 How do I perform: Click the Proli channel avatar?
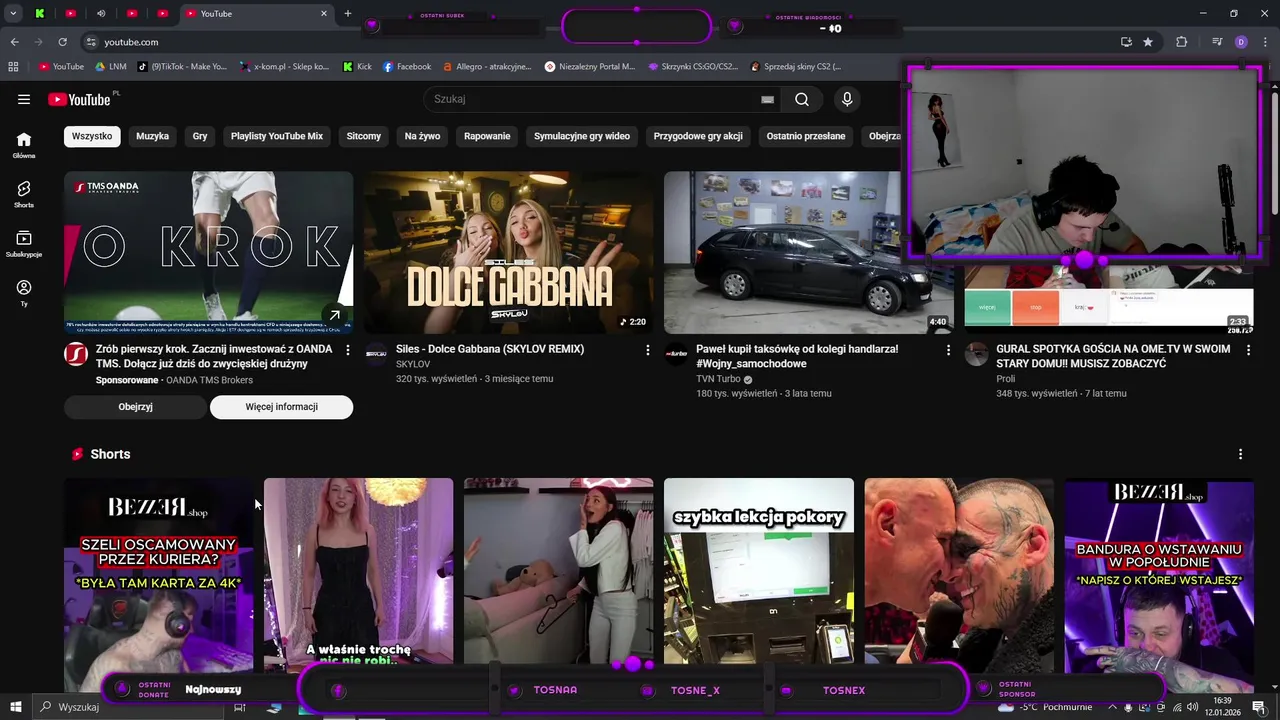click(x=976, y=354)
